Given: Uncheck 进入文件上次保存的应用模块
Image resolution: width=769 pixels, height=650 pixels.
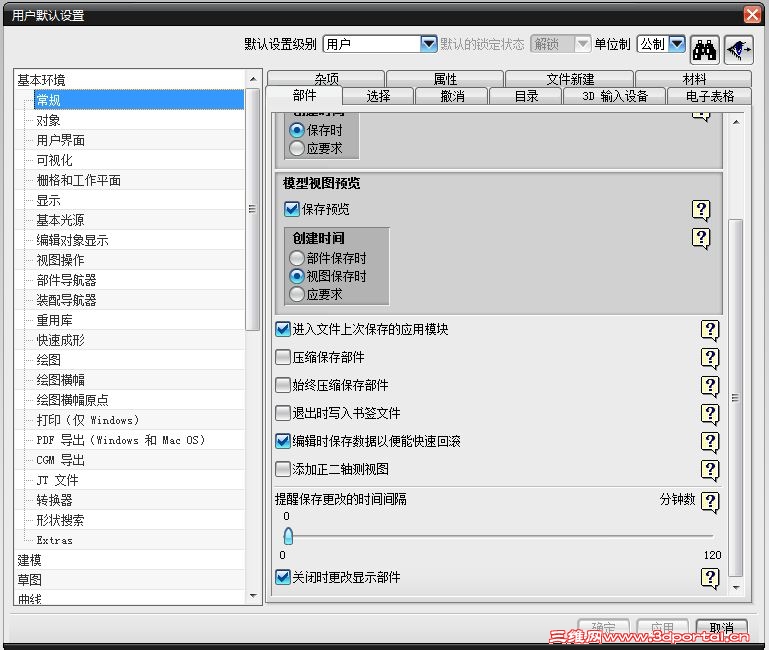Looking at the screenshot, I should point(283,329).
